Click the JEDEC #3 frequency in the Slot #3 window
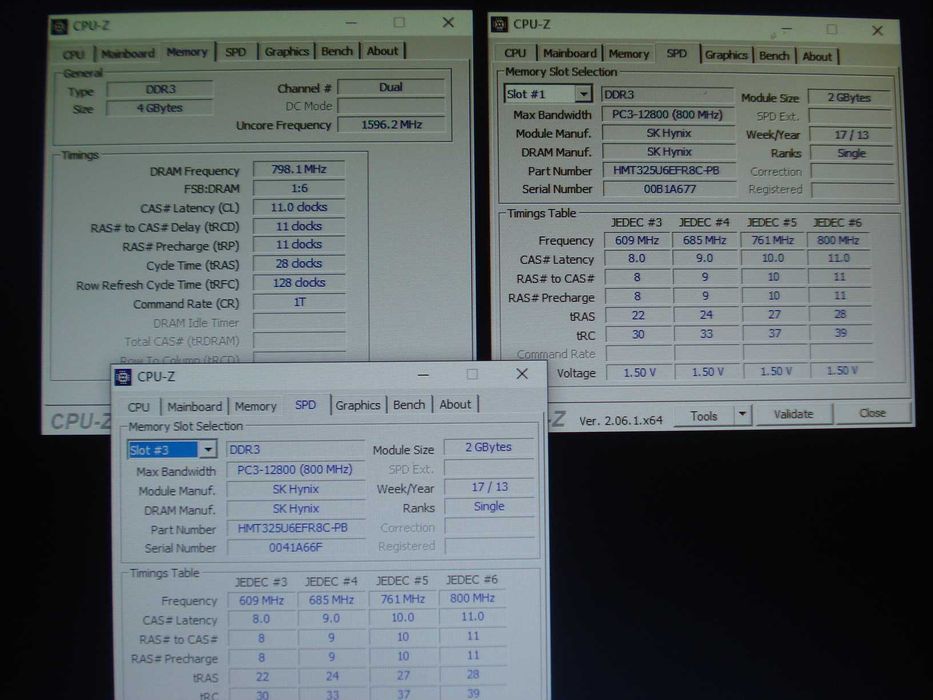 tap(261, 601)
